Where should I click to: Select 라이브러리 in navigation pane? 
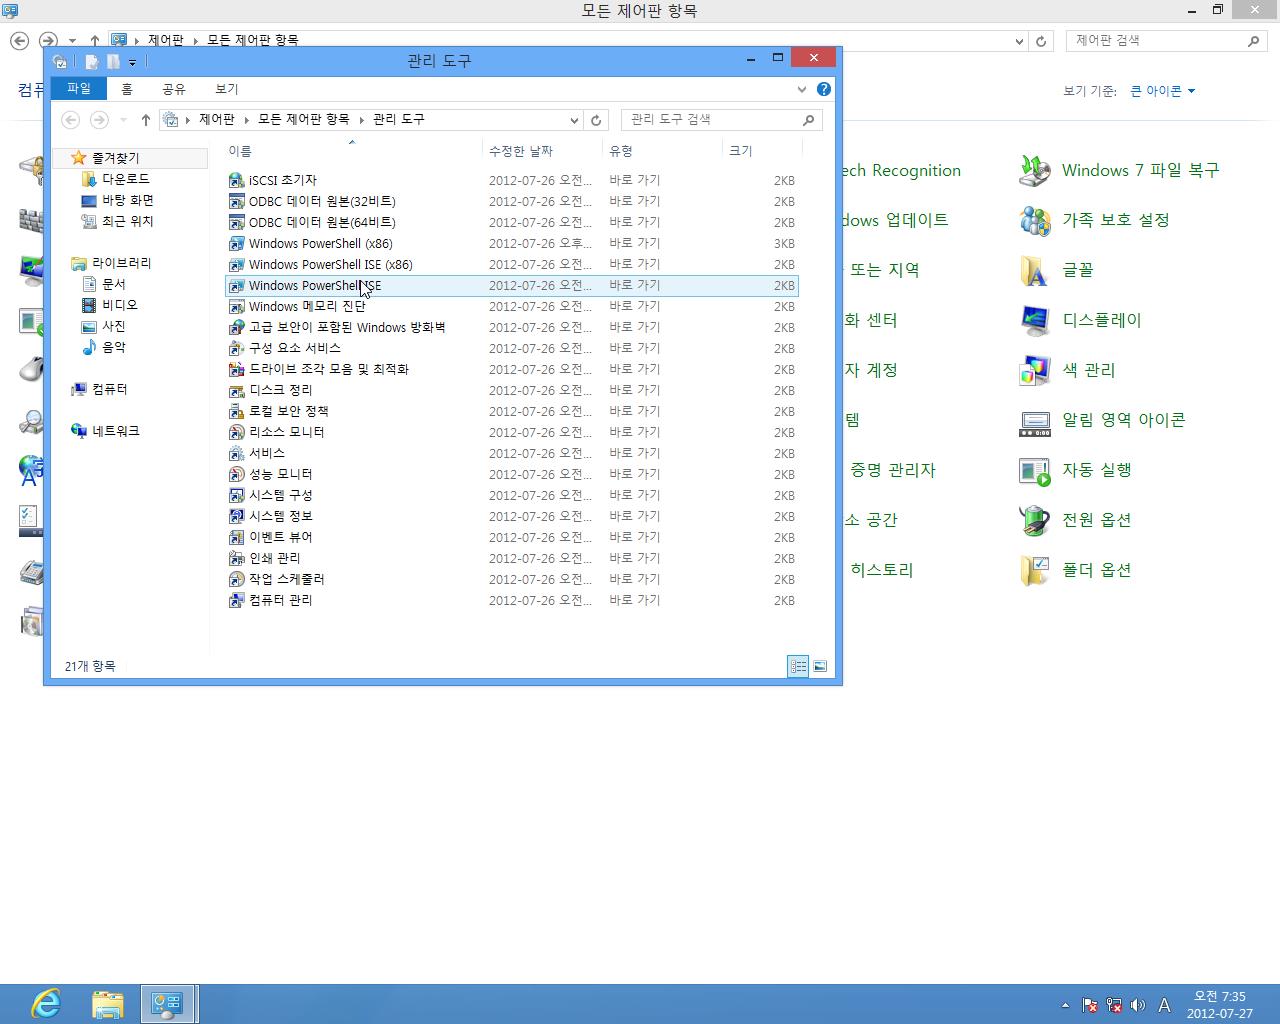click(121, 263)
